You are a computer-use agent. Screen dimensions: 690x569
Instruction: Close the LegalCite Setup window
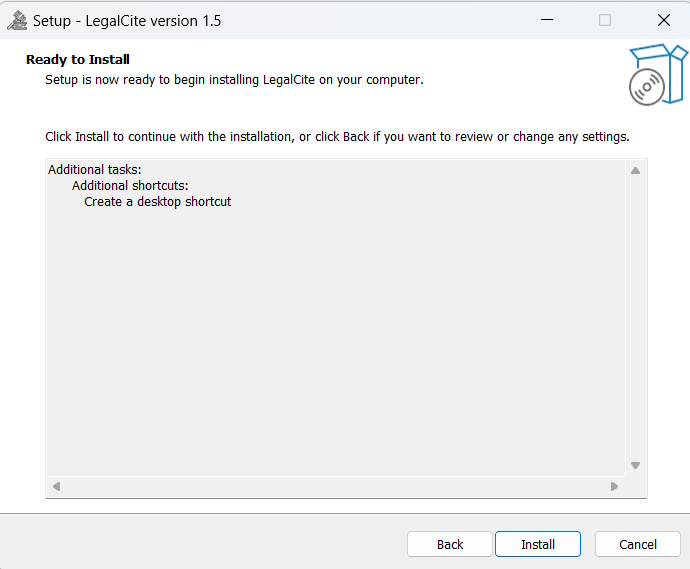pyautogui.click(x=664, y=20)
